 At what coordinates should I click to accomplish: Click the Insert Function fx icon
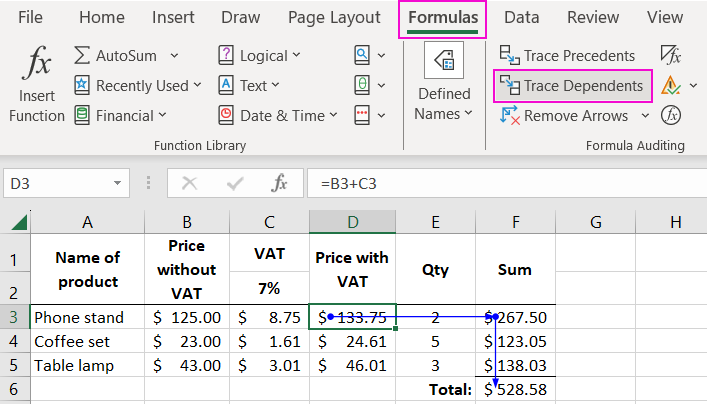pyautogui.click(x=37, y=66)
